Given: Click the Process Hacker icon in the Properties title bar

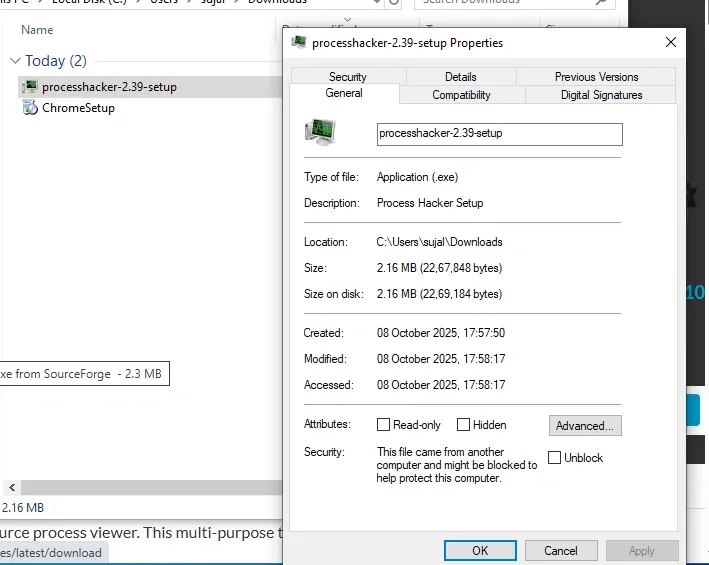Looking at the screenshot, I should [x=299, y=42].
